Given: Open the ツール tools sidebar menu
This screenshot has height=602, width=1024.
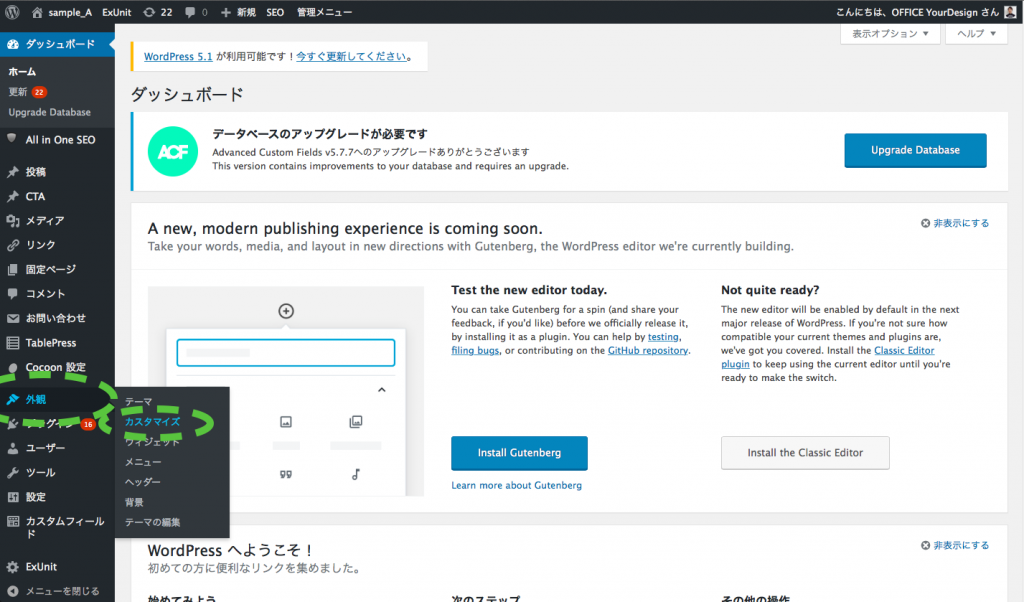Looking at the screenshot, I should point(40,472).
